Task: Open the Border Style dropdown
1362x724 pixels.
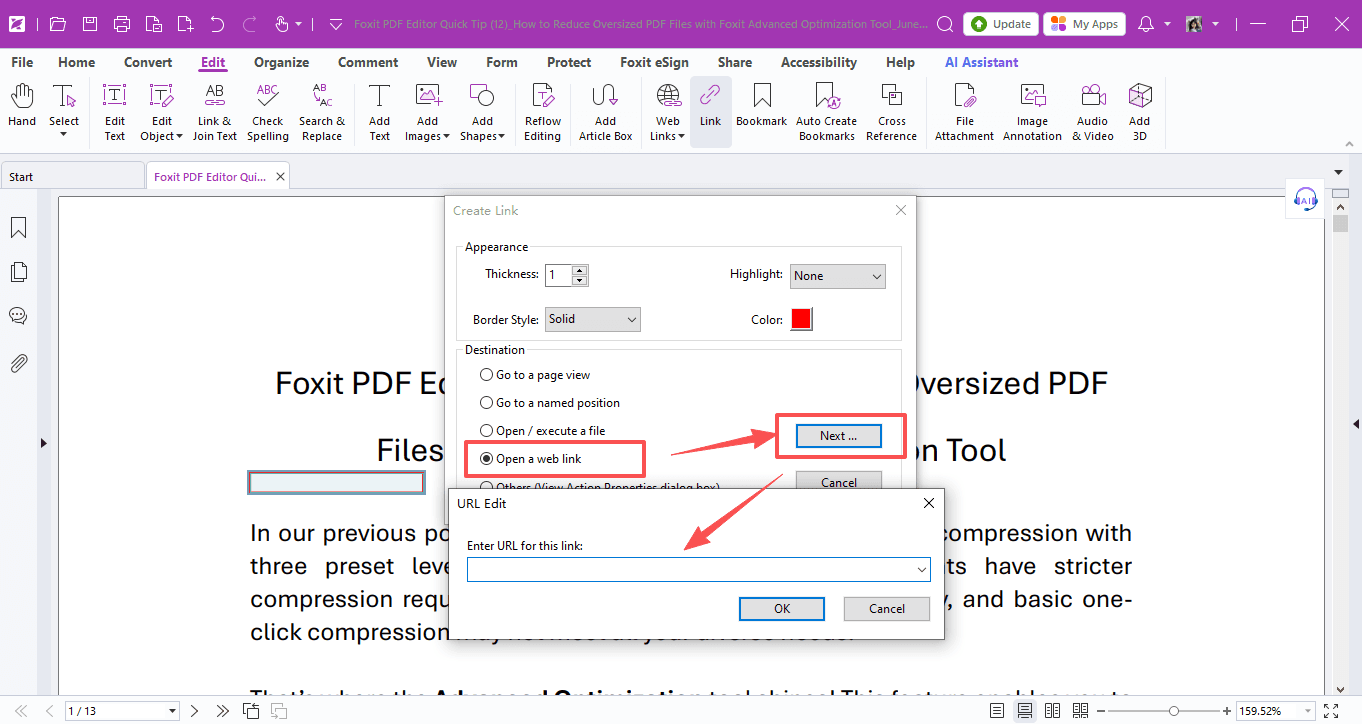Action: pyautogui.click(x=593, y=319)
